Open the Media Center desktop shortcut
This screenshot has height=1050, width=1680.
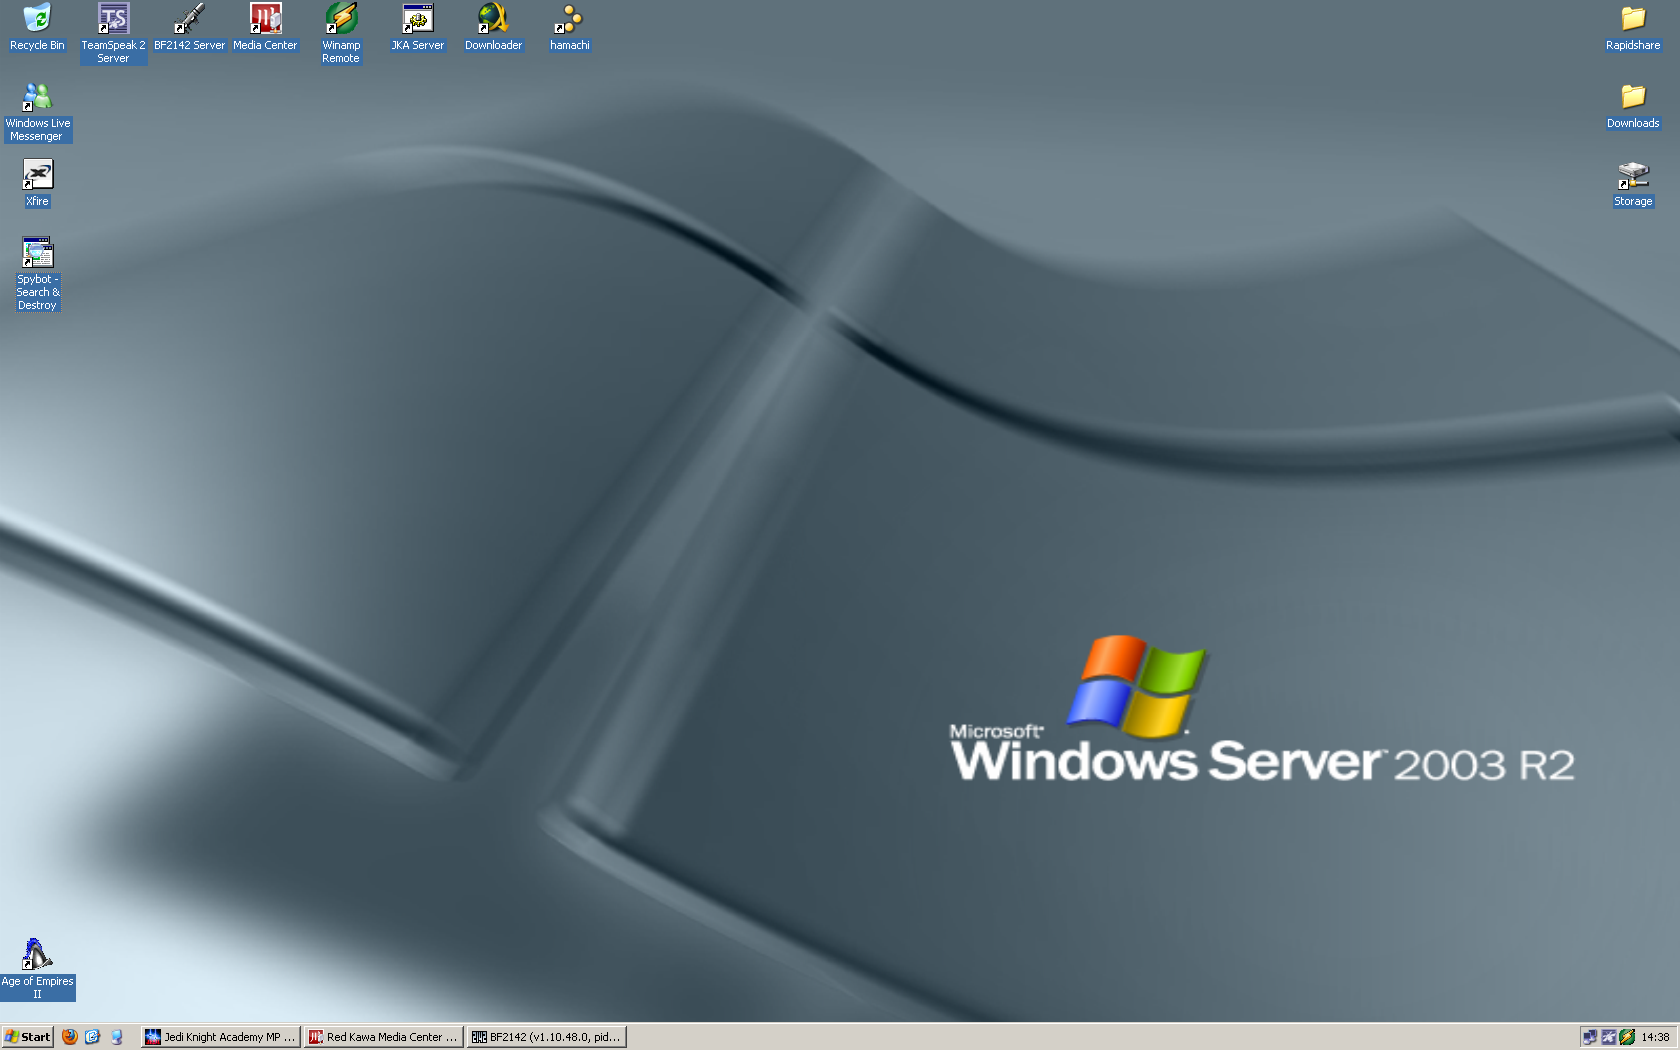click(265, 19)
